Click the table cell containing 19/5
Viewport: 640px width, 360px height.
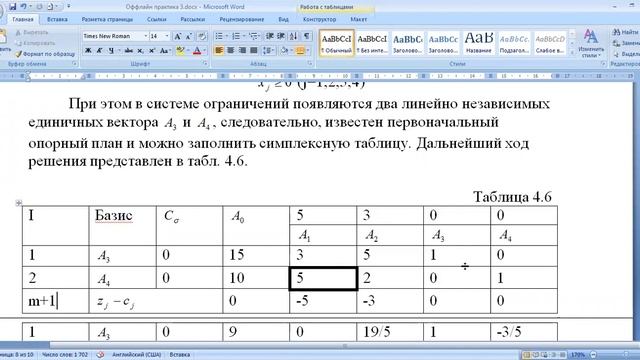tap(390, 331)
